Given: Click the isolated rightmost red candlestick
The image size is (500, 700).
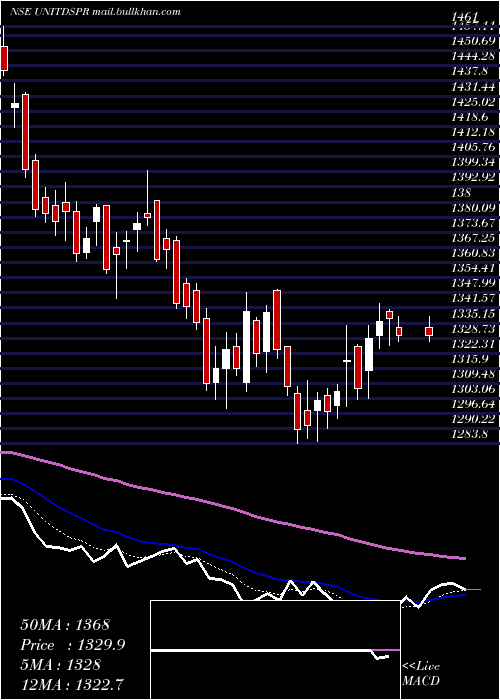Looking at the screenshot, I should [x=429, y=331].
